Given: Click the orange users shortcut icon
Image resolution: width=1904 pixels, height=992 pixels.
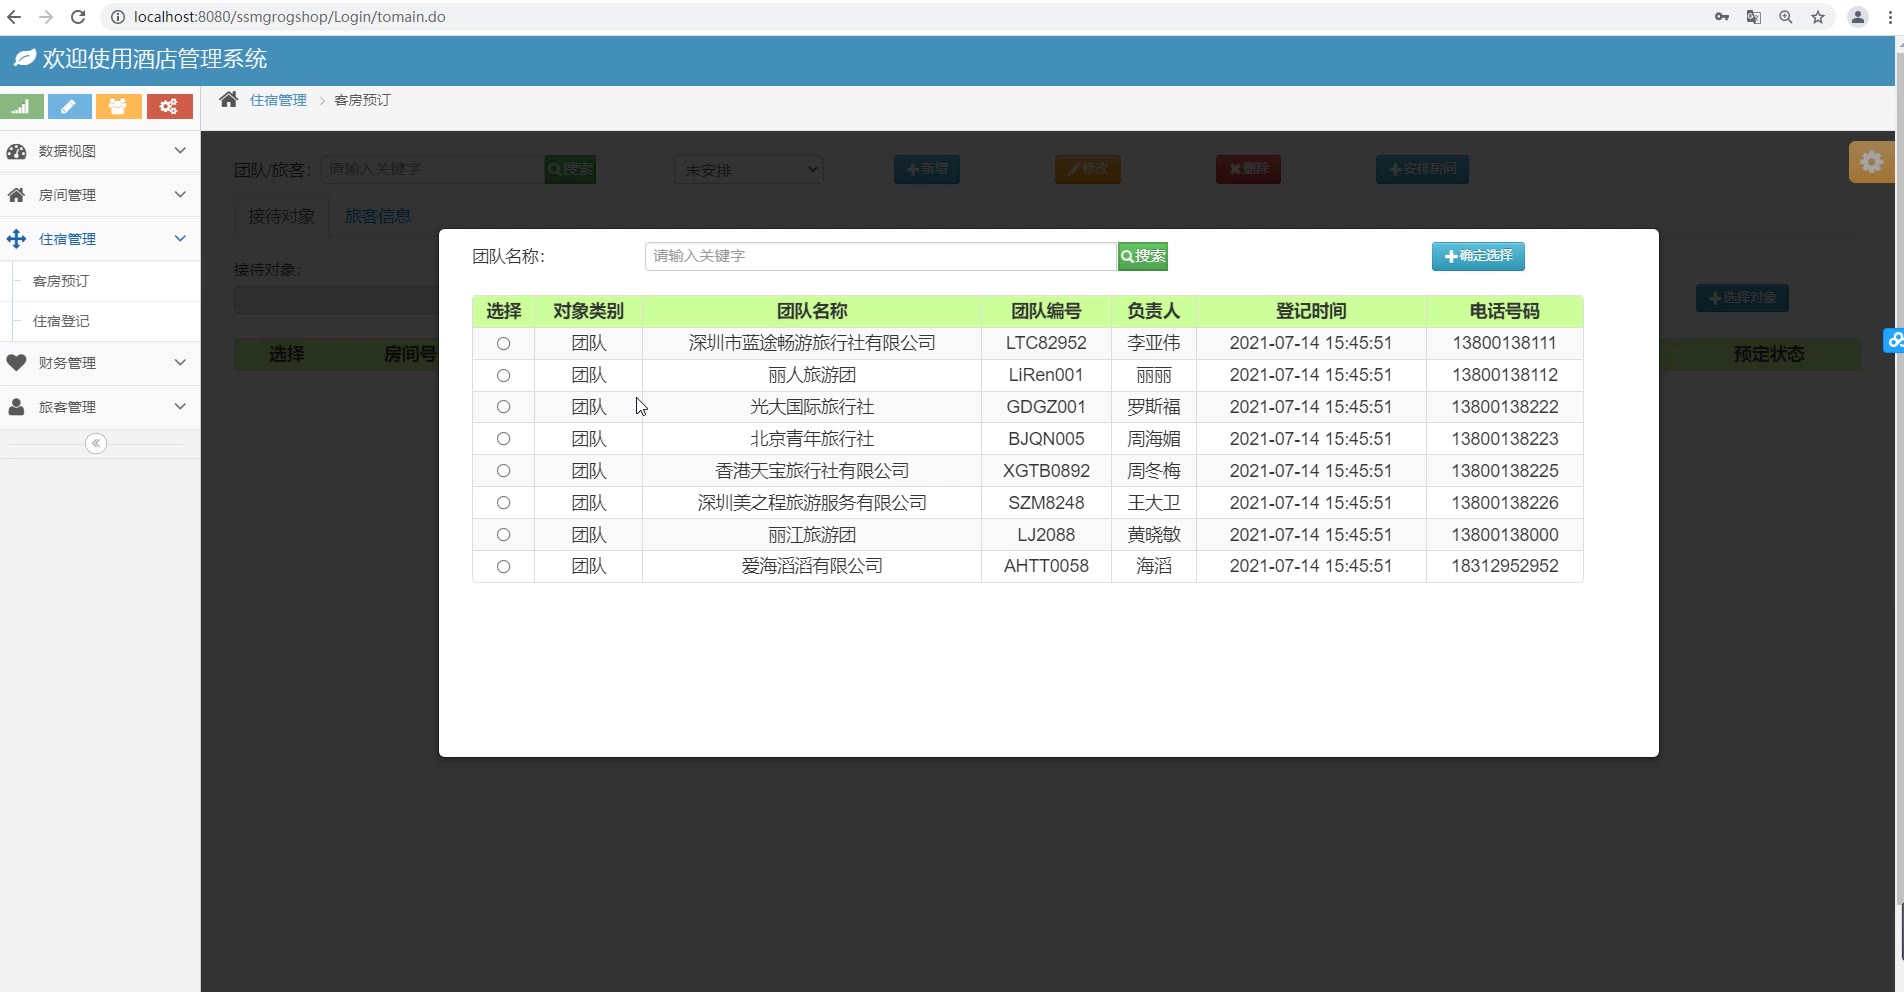Looking at the screenshot, I should (118, 106).
